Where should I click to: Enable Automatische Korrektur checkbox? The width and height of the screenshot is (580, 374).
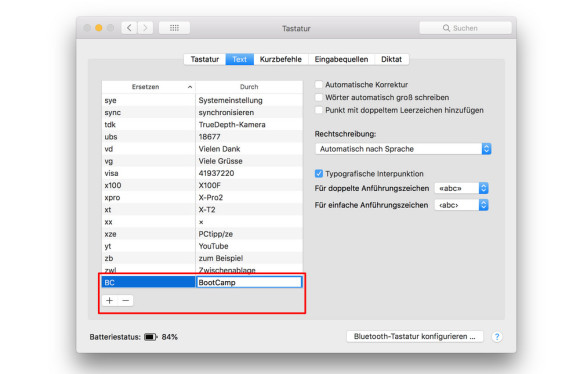[x=318, y=84]
